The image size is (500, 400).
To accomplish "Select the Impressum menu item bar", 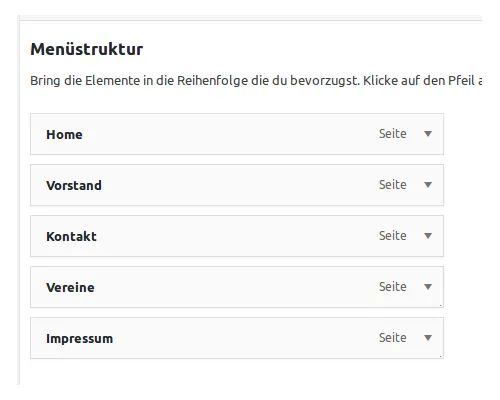I will point(237,338).
